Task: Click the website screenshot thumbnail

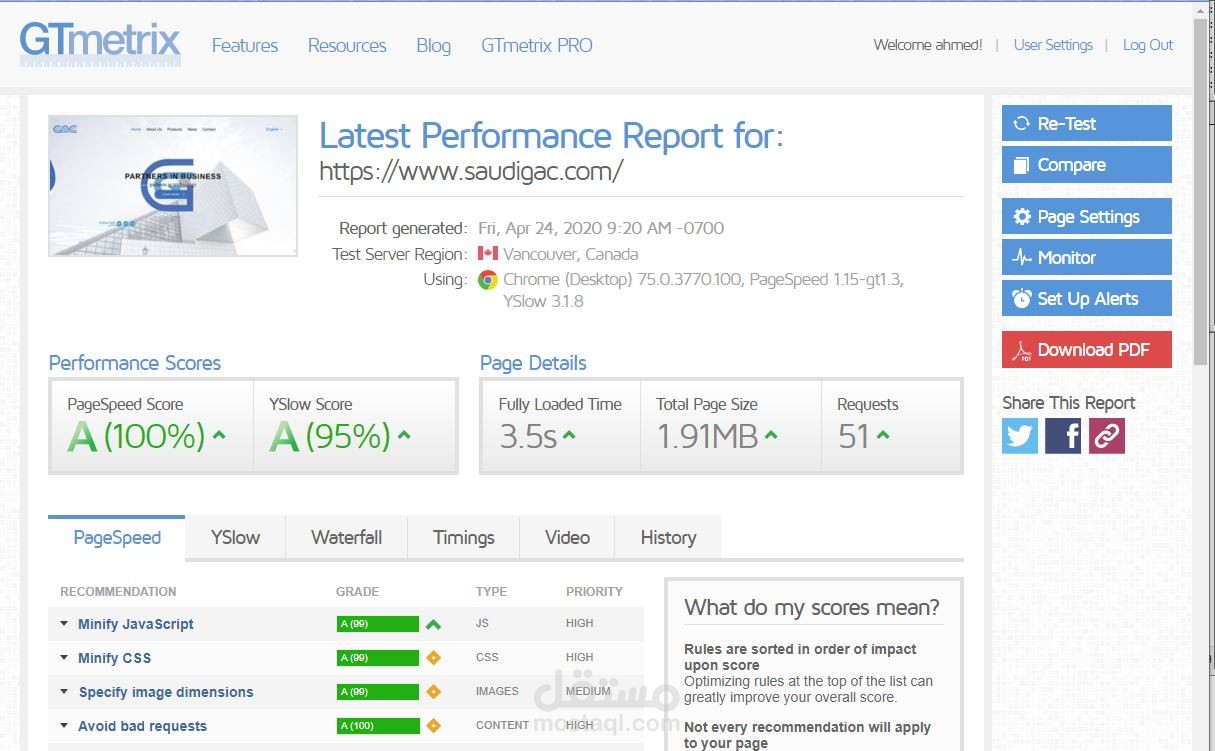Action: [x=173, y=186]
